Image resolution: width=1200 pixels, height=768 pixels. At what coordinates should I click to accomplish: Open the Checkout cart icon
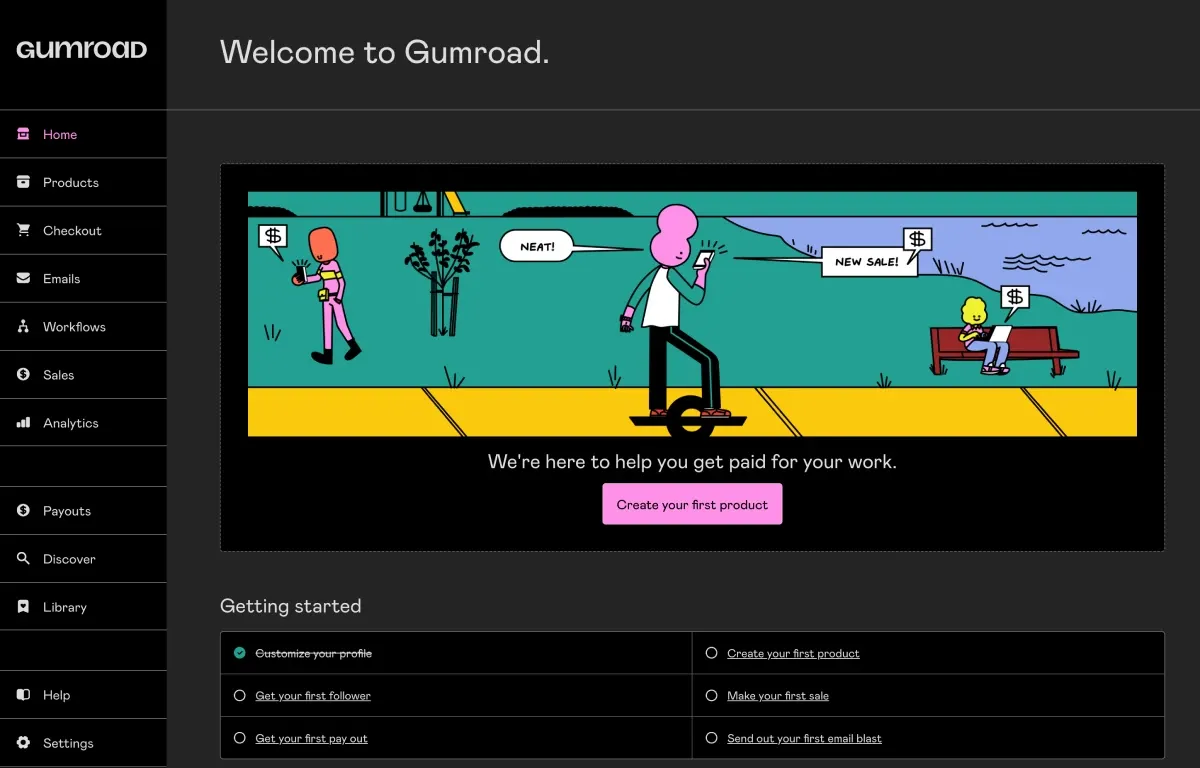click(24, 230)
